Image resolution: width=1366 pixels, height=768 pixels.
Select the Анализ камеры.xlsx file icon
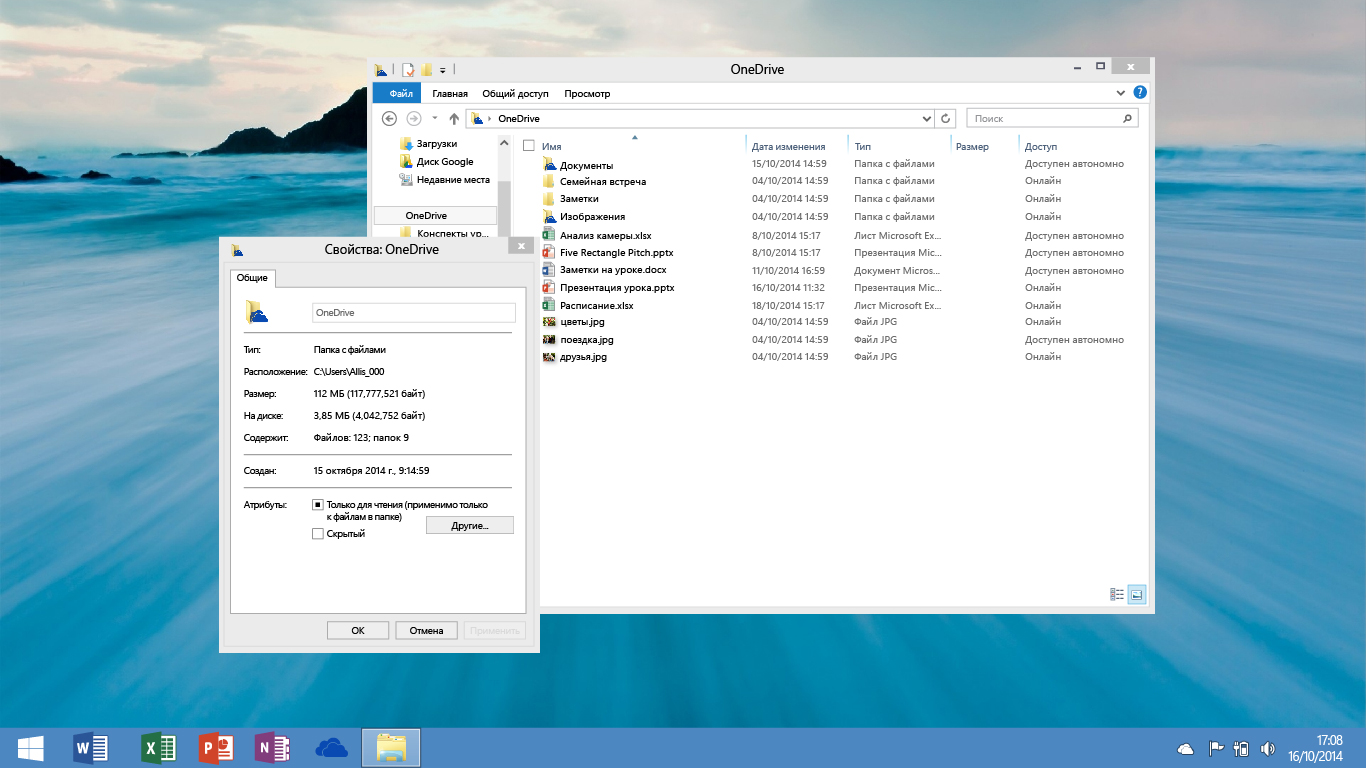click(549, 234)
